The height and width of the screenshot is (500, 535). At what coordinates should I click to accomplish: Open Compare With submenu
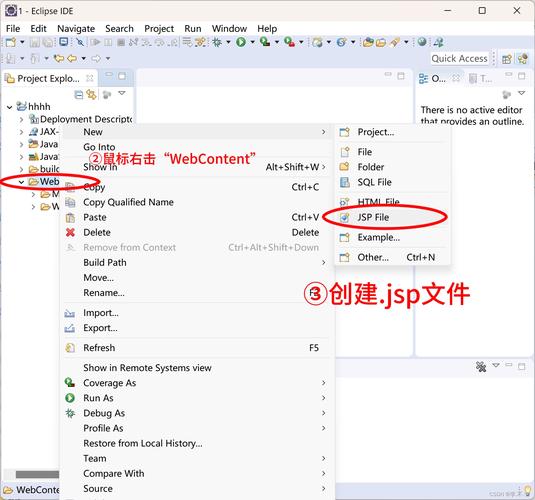[197, 473]
